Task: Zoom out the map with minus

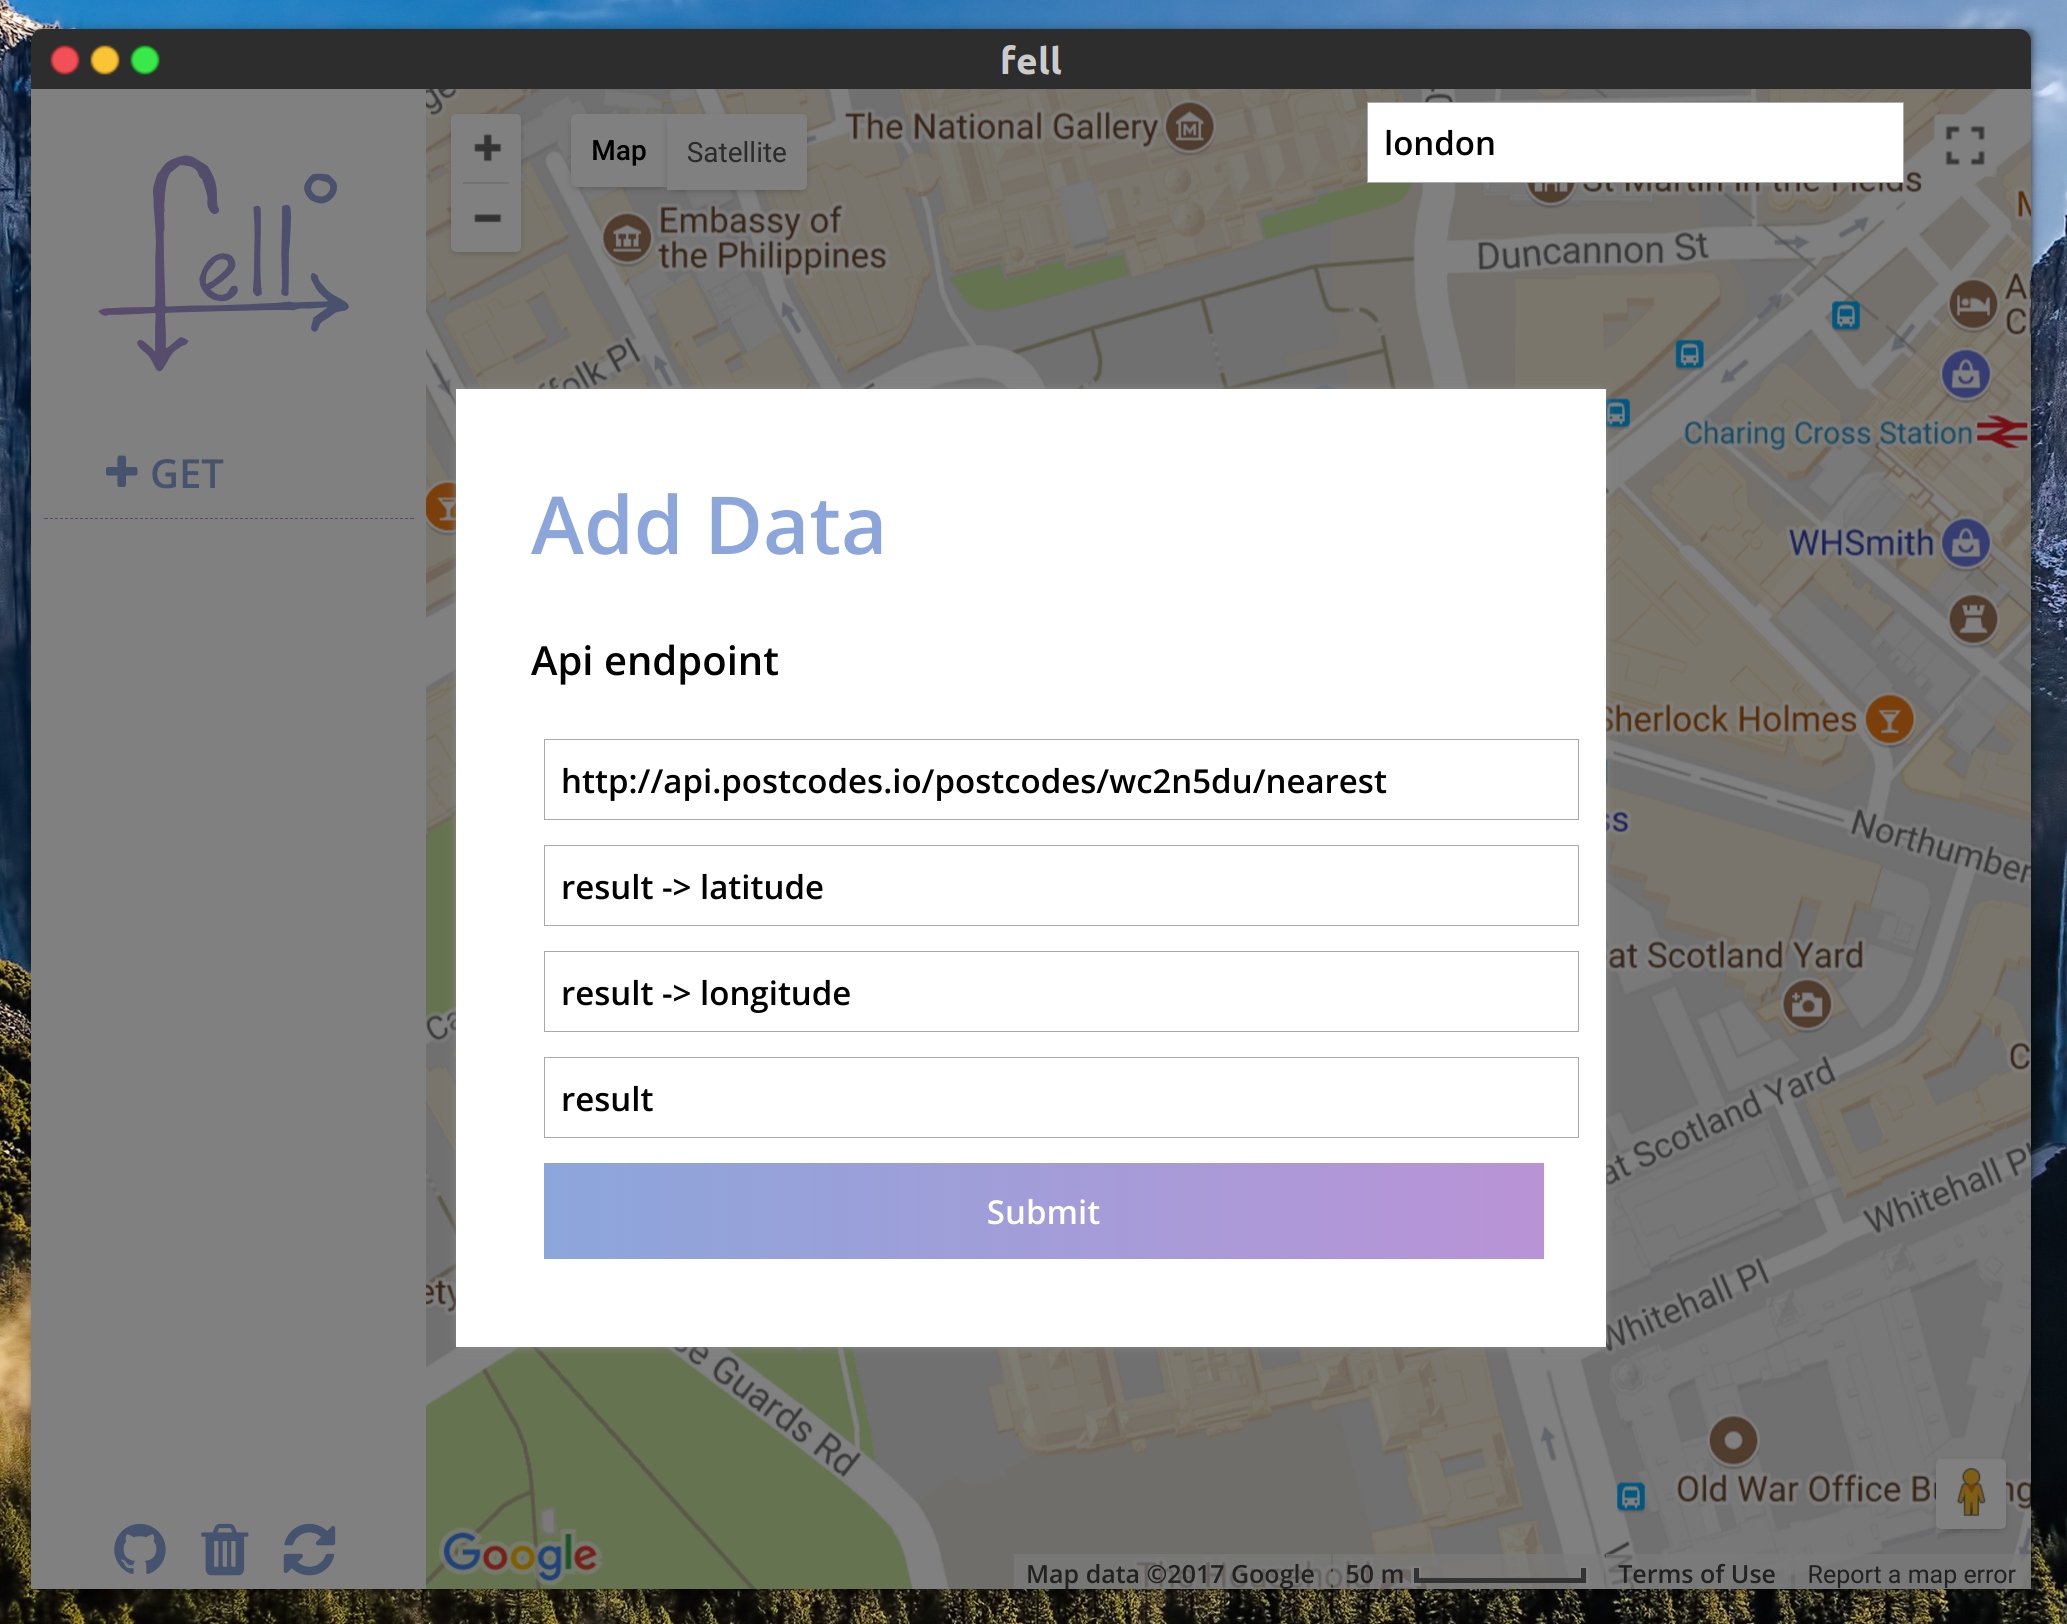Action: tap(487, 218)
